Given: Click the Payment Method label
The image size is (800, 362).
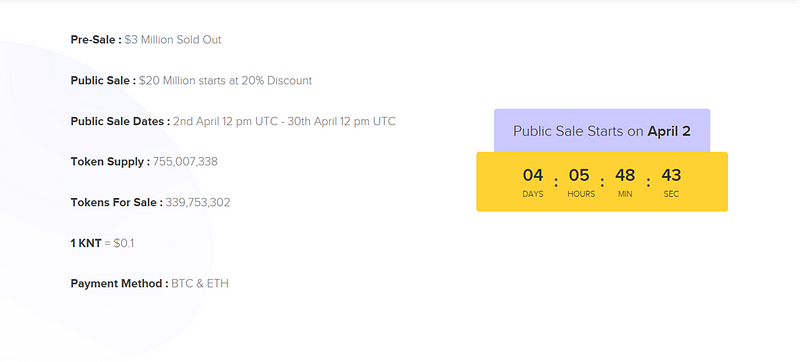Looking at the screenshot, I should pos(119,283).
